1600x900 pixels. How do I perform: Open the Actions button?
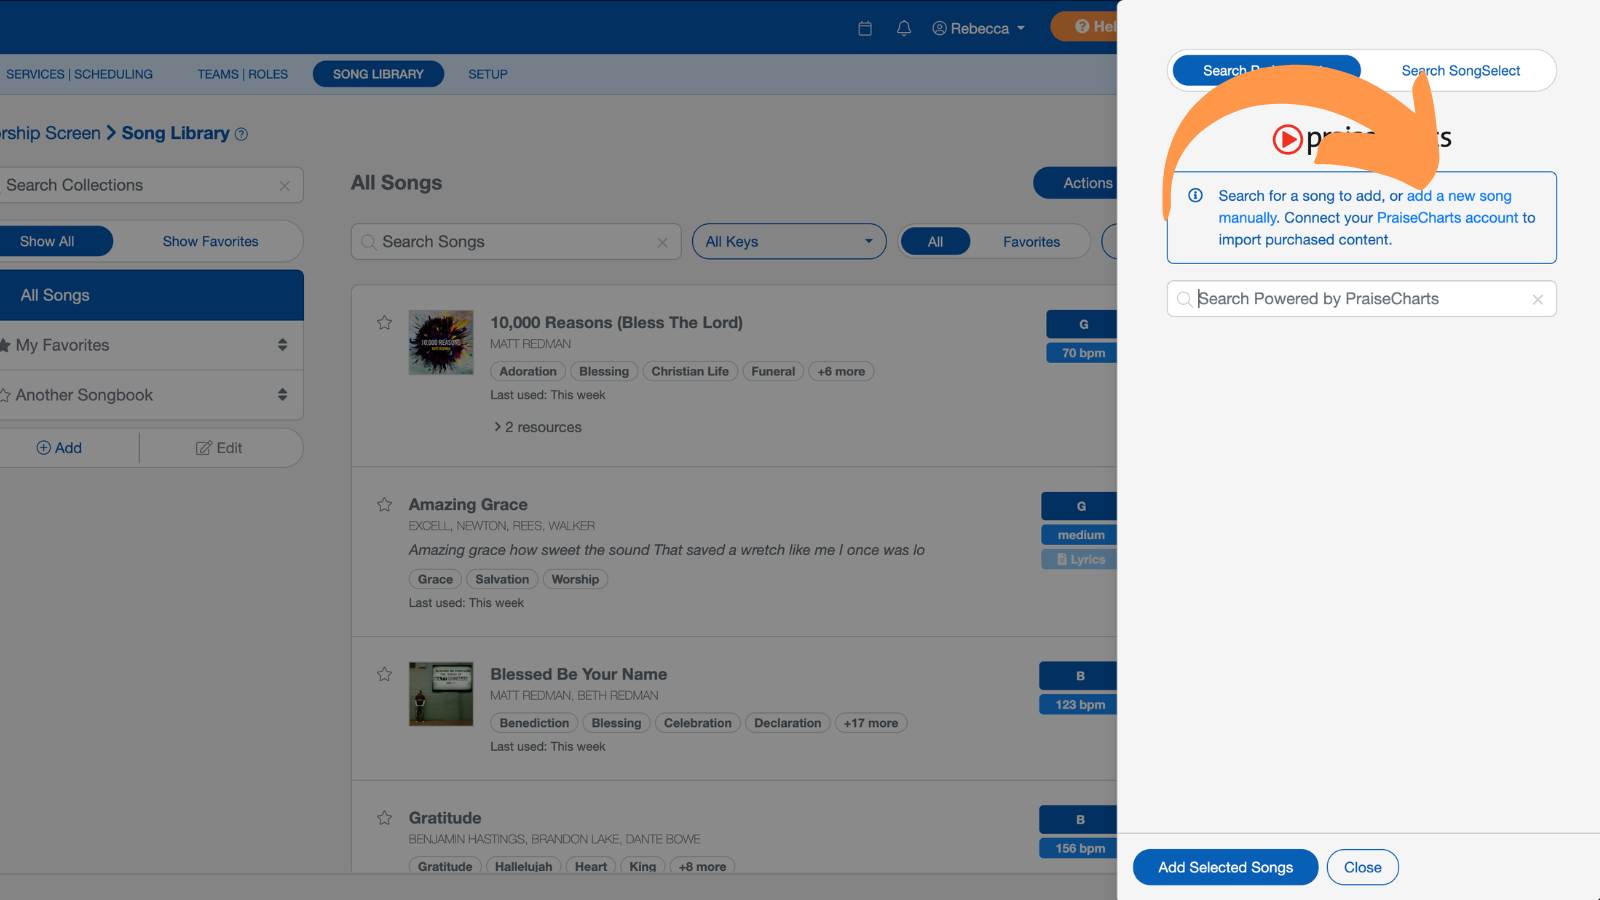(x=1076, y=183)
